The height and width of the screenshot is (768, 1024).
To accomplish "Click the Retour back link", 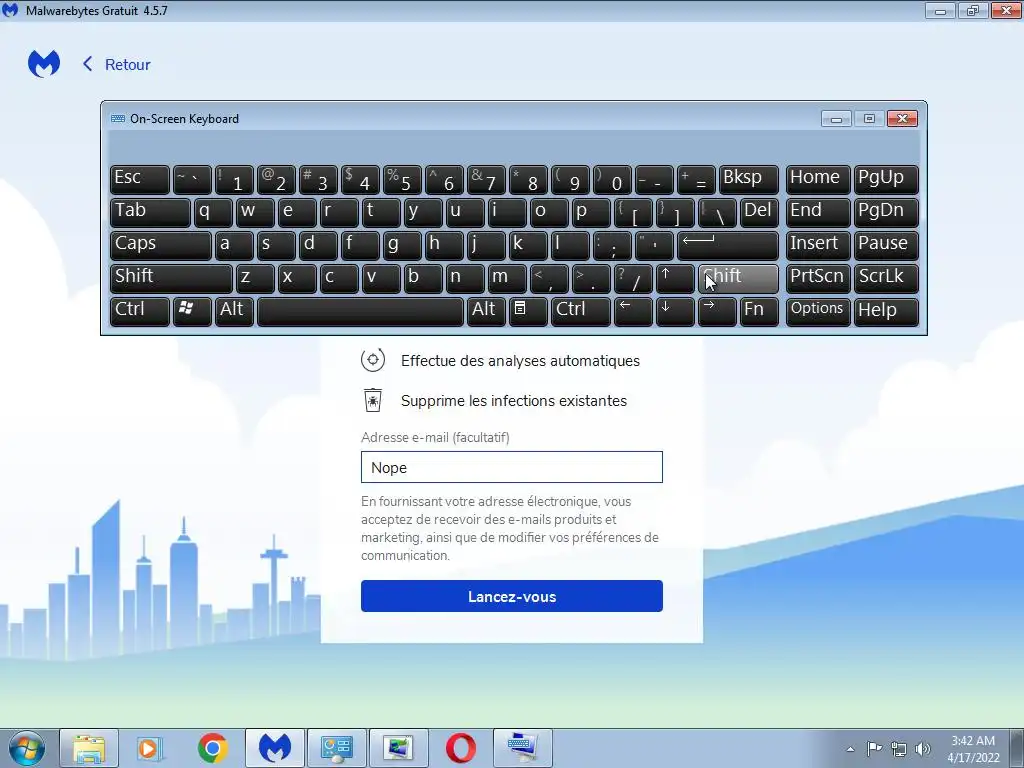I will click(x=116, y=64).
